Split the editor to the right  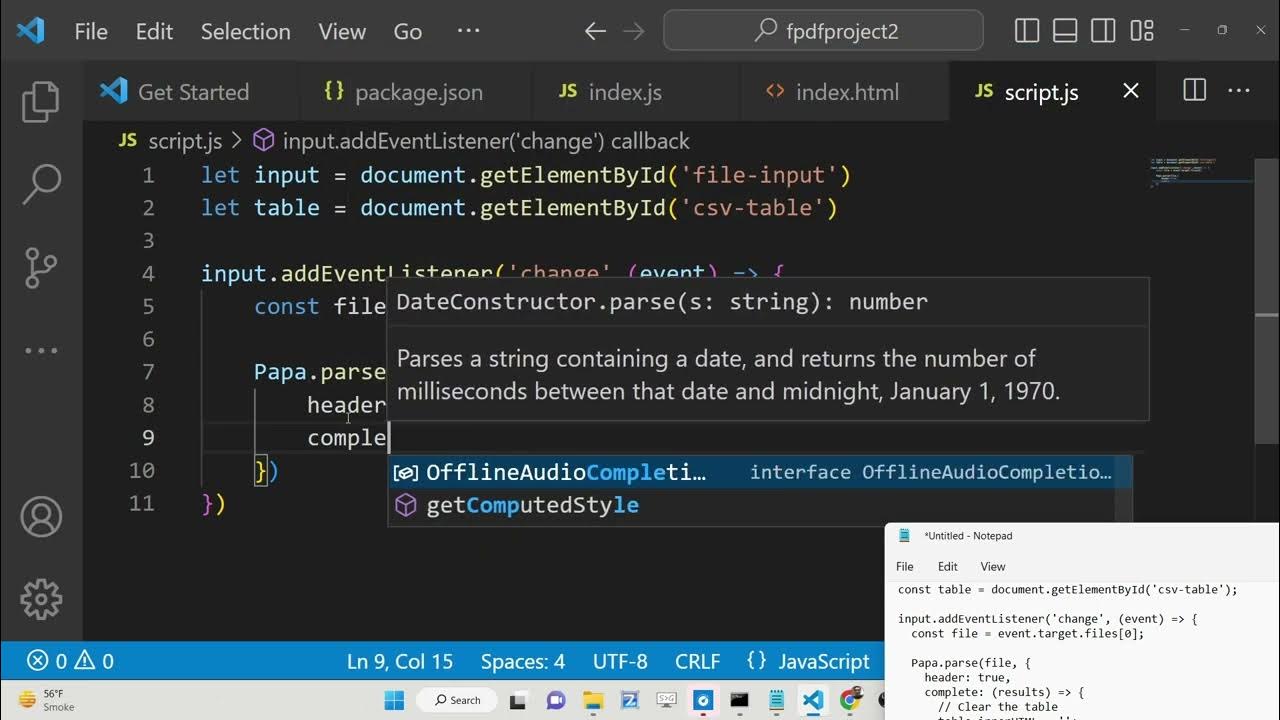point(1194,91)
